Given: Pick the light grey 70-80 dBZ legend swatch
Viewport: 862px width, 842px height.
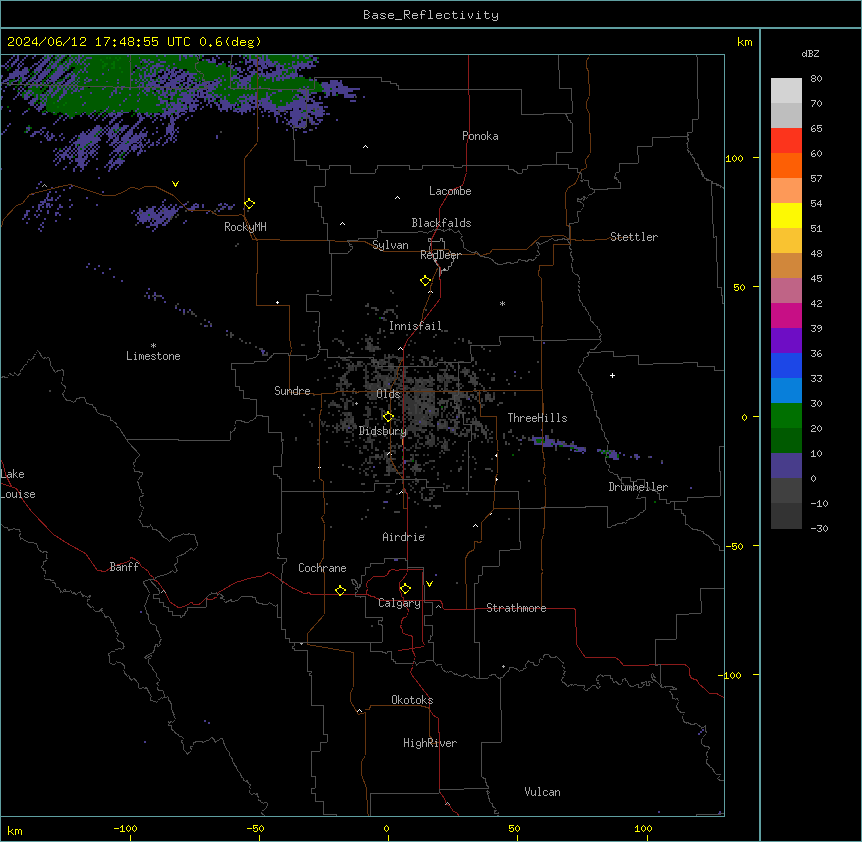Looking at the screenshot, I should pos(786,90).
